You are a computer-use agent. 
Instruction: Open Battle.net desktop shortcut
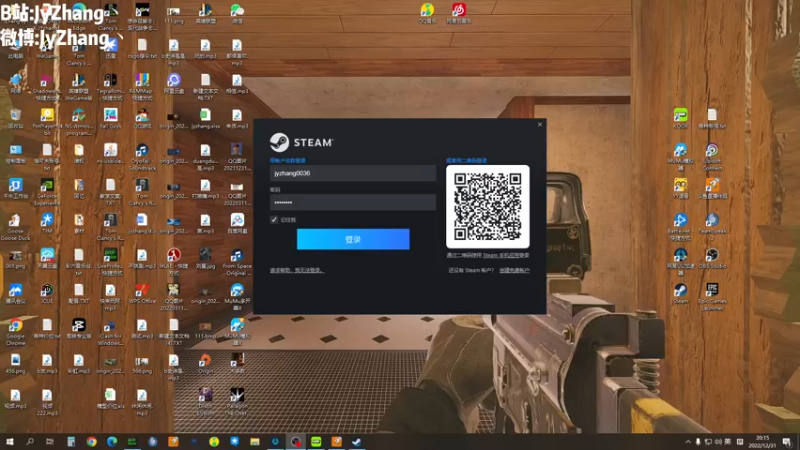(x=680, y=227)
